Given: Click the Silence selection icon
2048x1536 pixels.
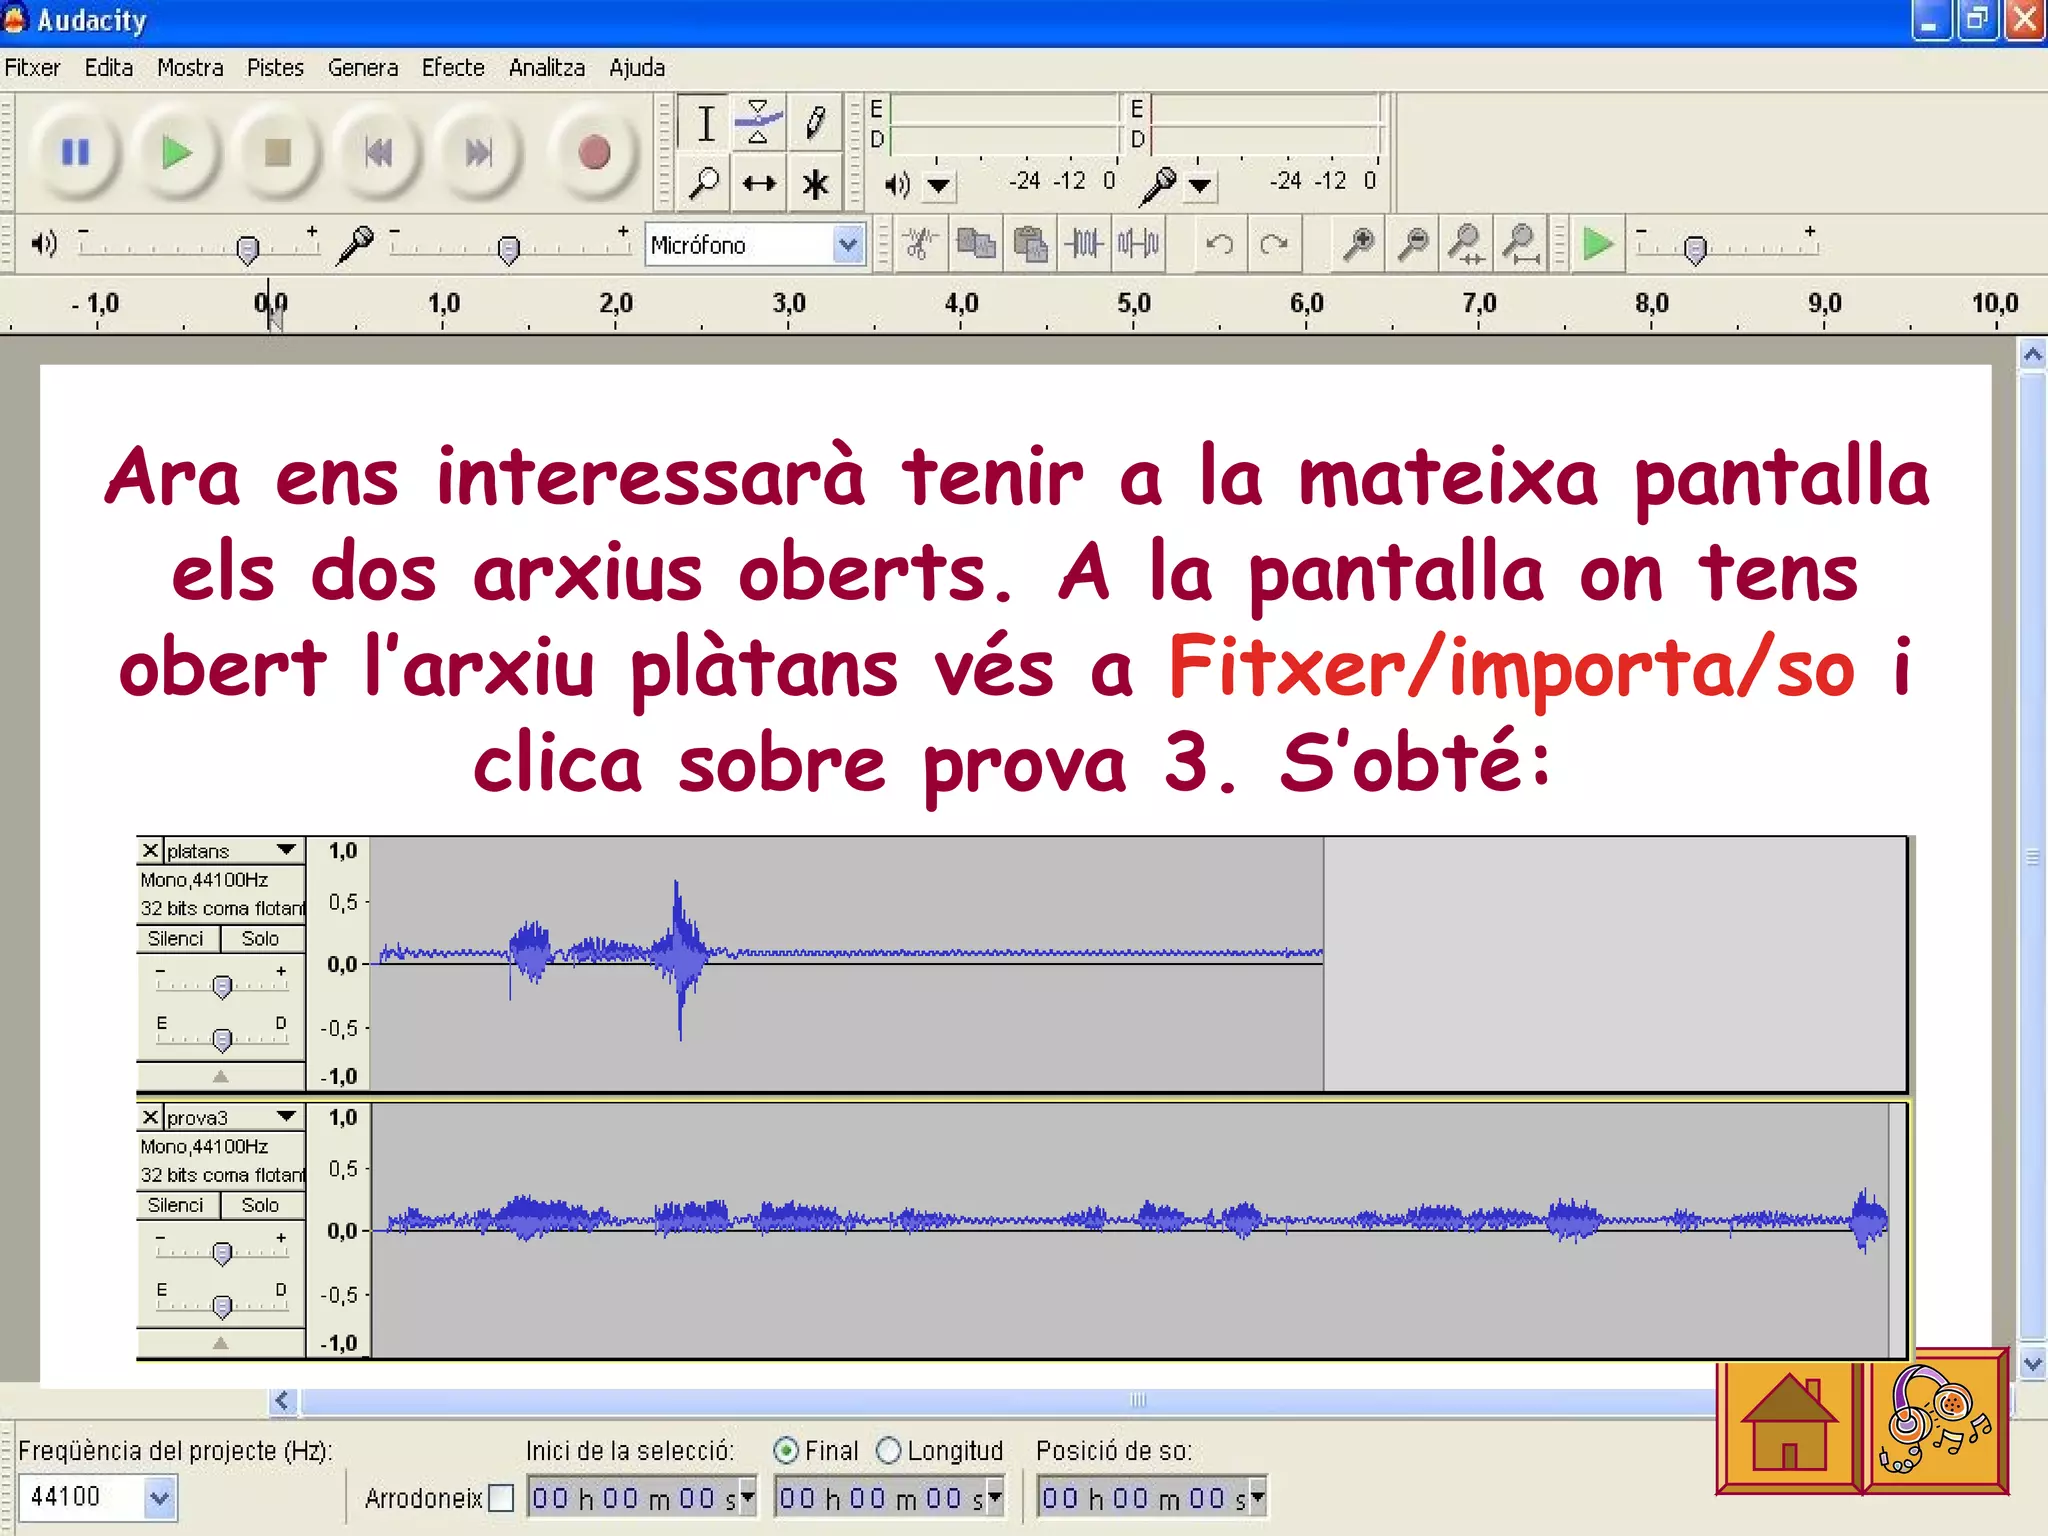Looking at the screenshot, I should [x=1138, y=244].
